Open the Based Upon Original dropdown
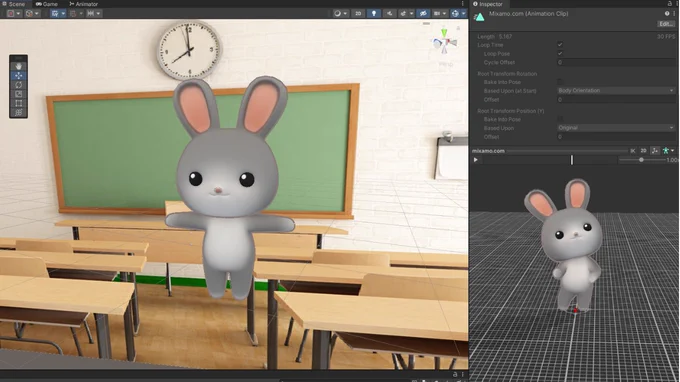Screen dimensions: 680x382 tap(616, 128)
